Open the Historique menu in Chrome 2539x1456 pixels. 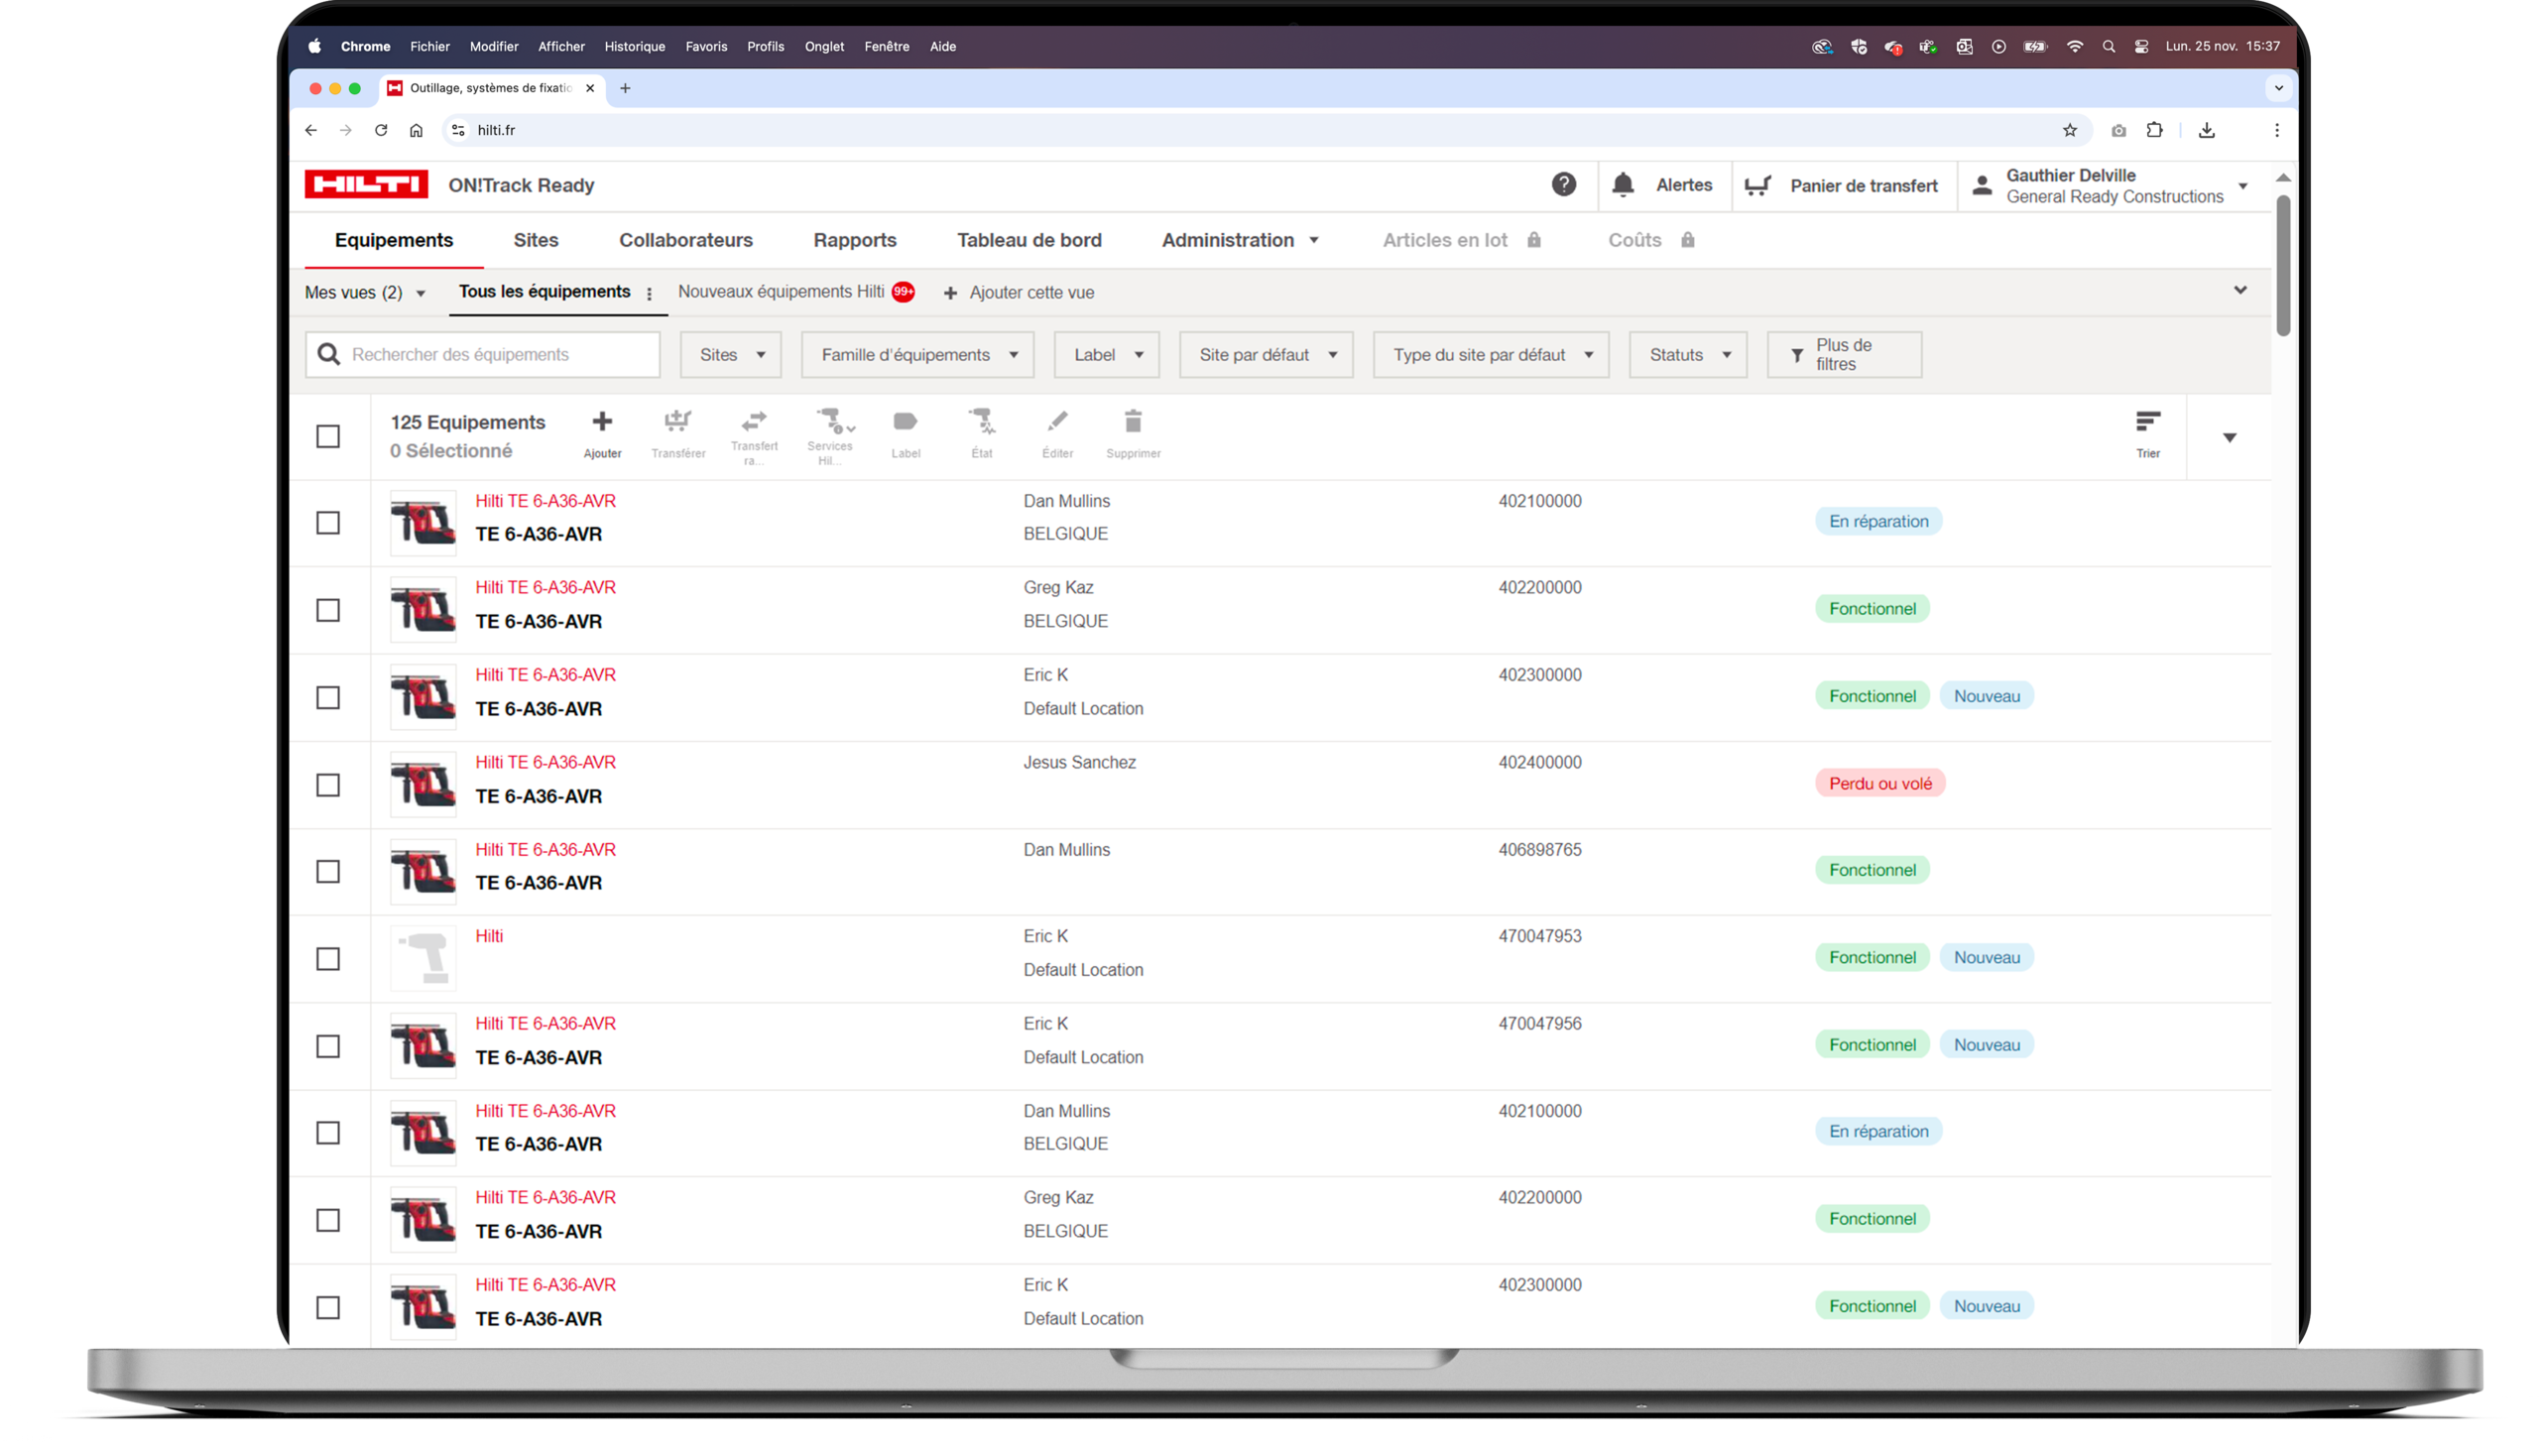pyautogui.click(x=634, y=47)
